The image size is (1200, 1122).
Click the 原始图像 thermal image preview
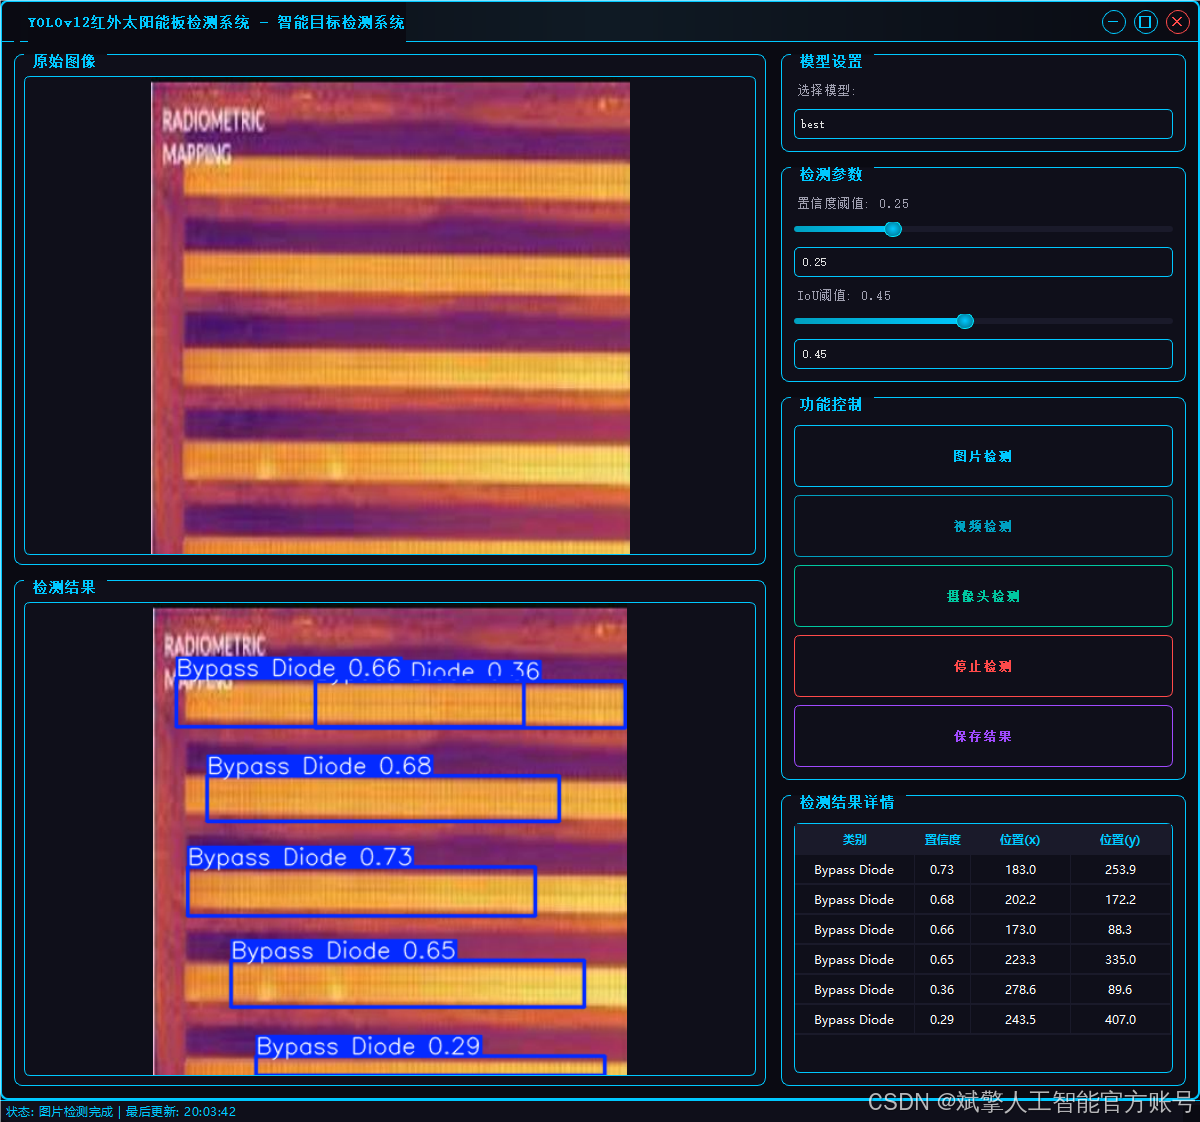(x=391, y=318)
